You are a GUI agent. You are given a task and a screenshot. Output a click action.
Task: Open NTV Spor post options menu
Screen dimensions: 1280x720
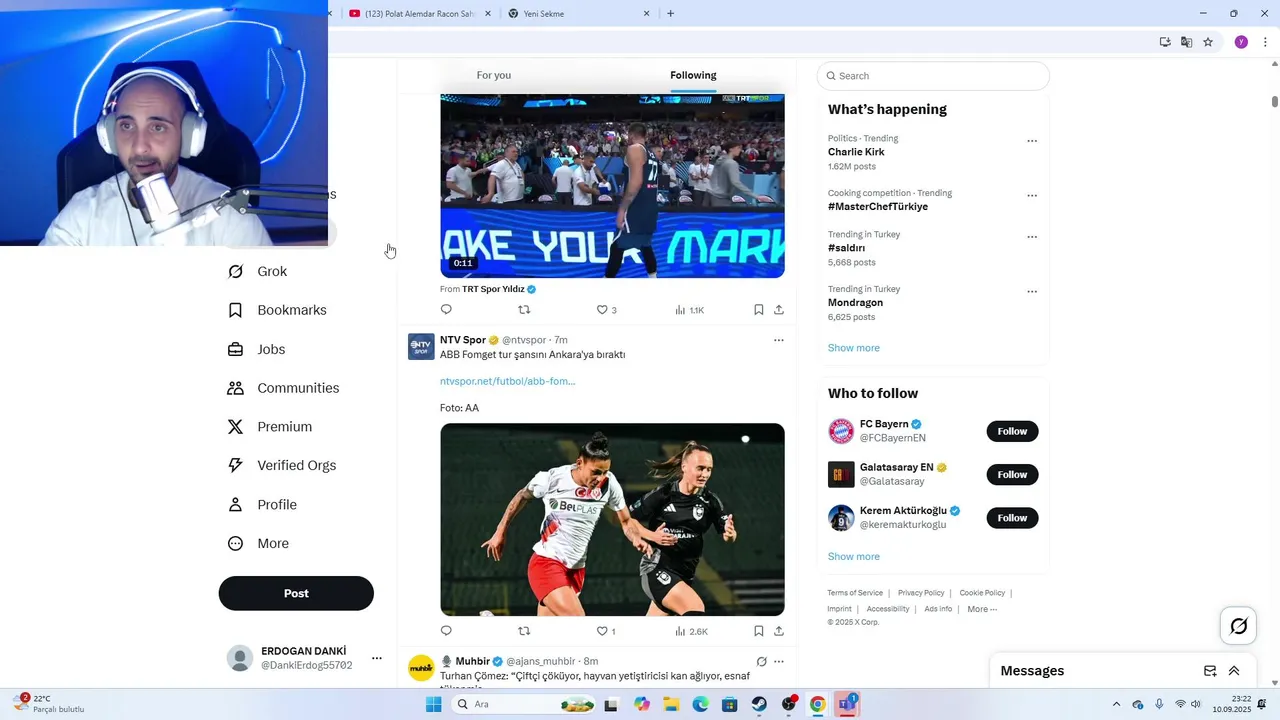point(779,340)
